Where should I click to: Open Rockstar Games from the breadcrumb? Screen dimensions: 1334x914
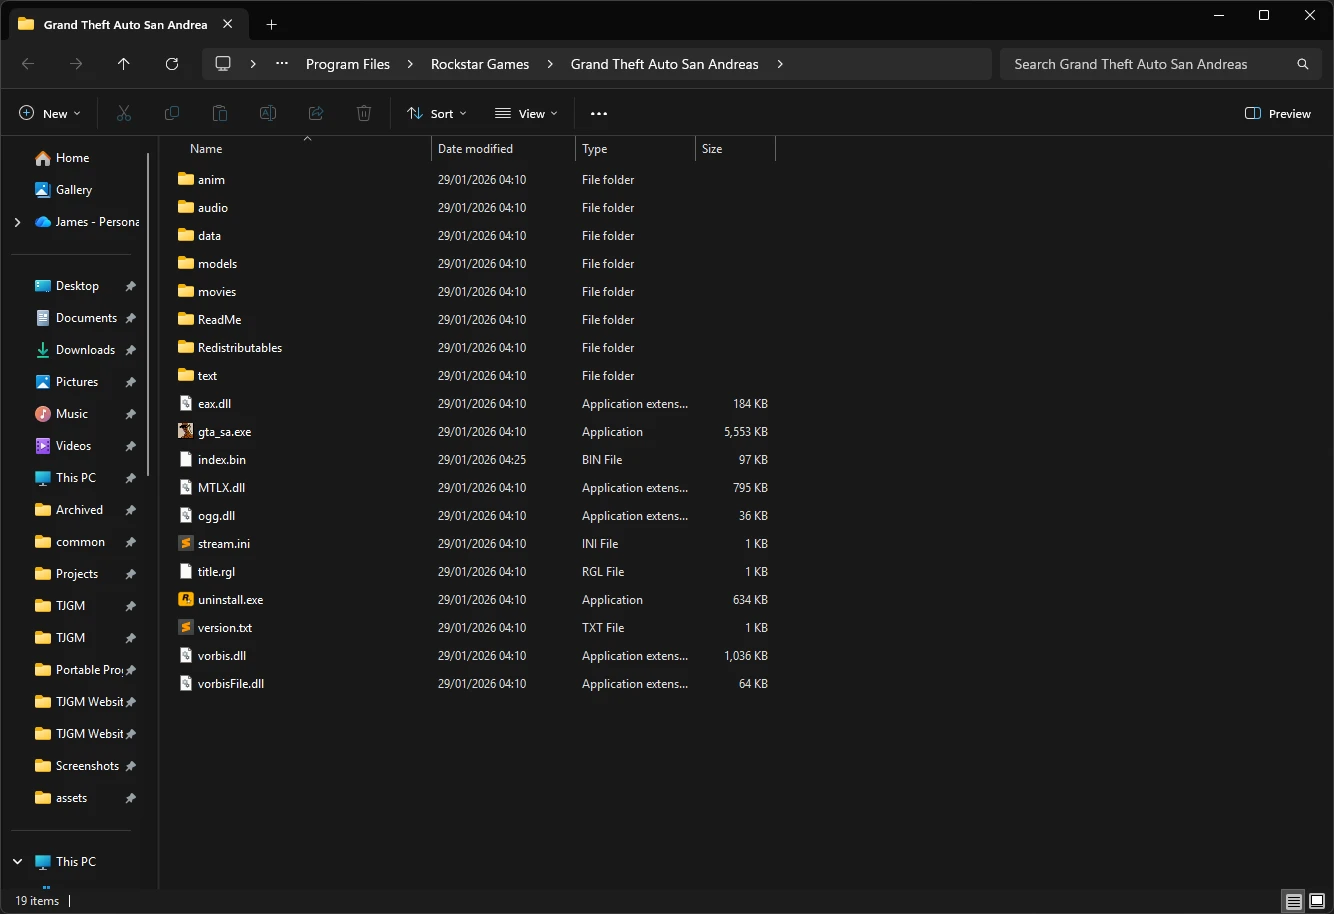pos(480,63)
